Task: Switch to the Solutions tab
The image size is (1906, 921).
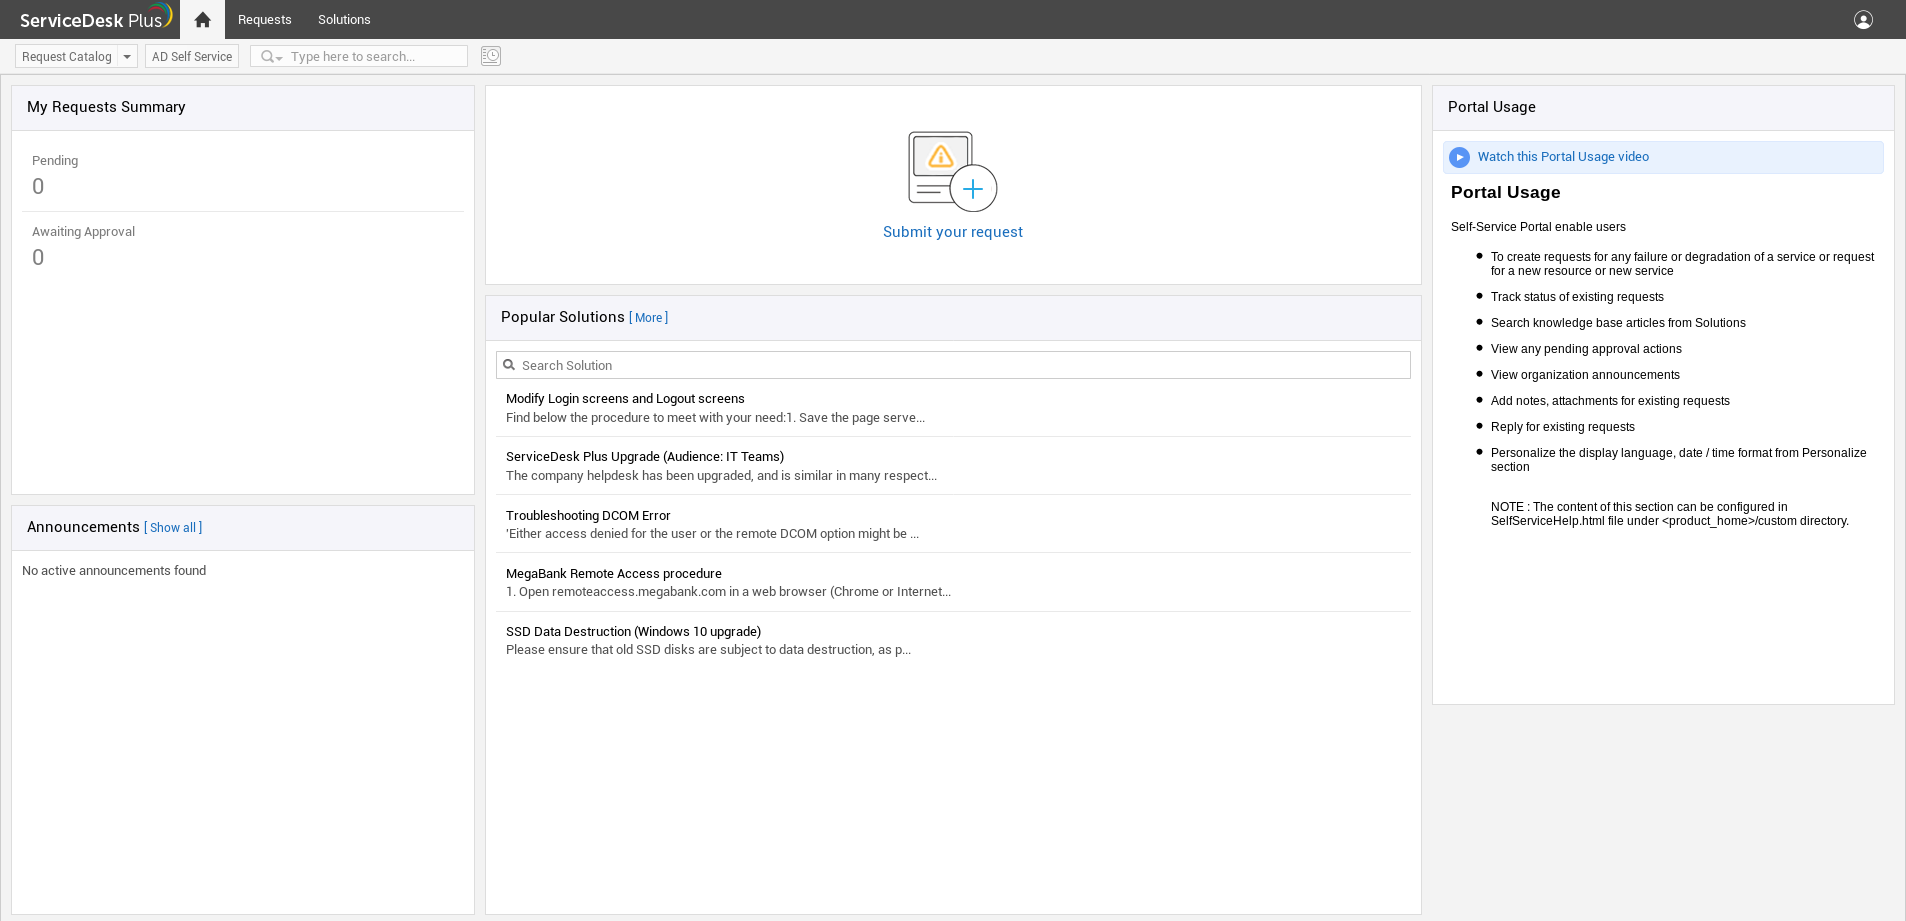Action: (x=344, y=20)
